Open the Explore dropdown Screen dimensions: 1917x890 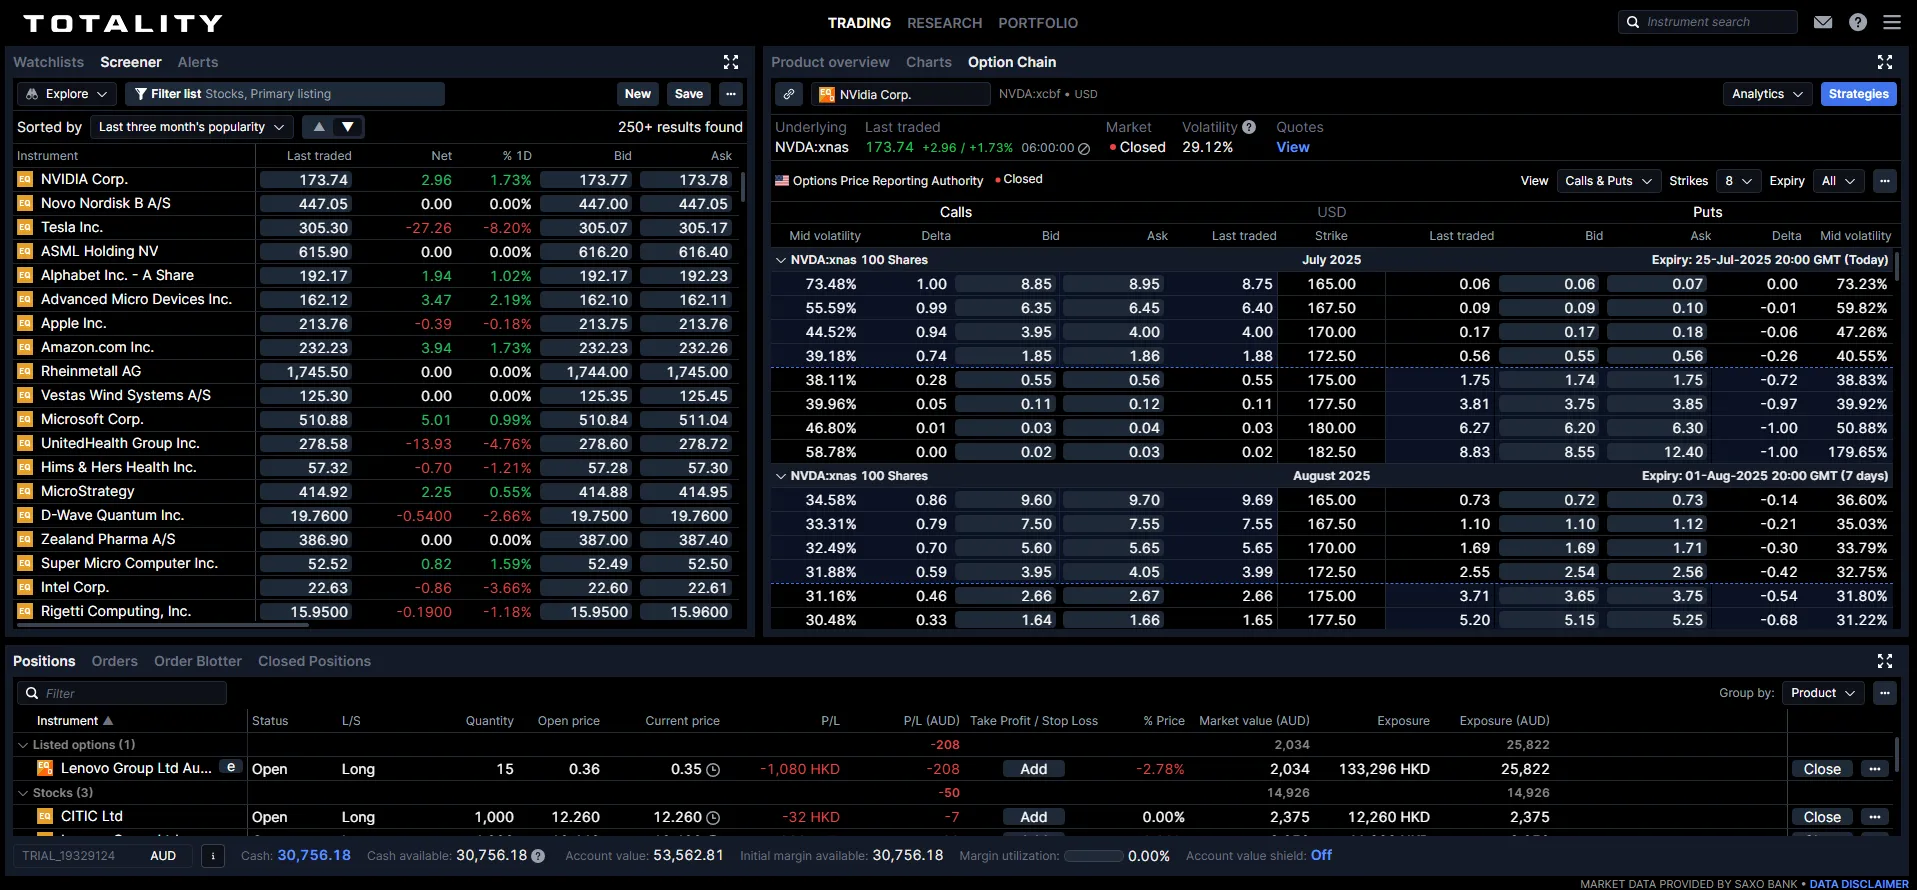pyautogui.click(x=65, y=94)
